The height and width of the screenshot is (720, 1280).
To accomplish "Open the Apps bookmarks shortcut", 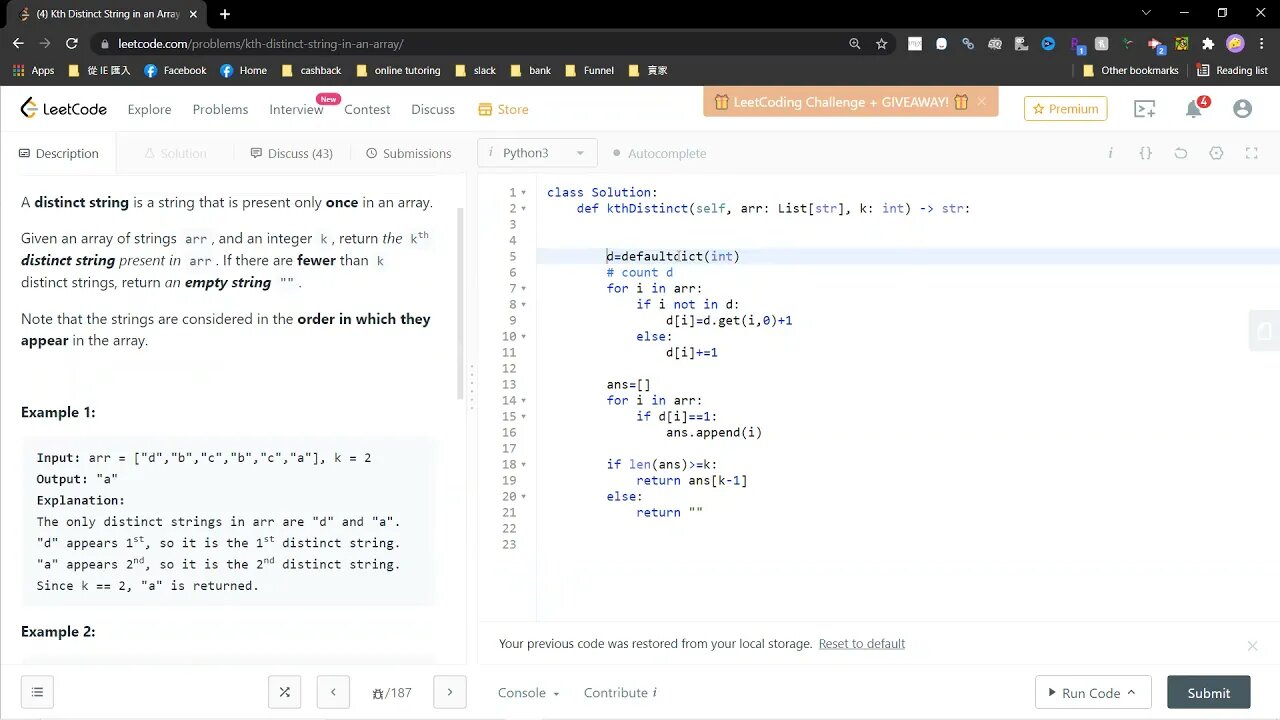I will click(33, 70).
